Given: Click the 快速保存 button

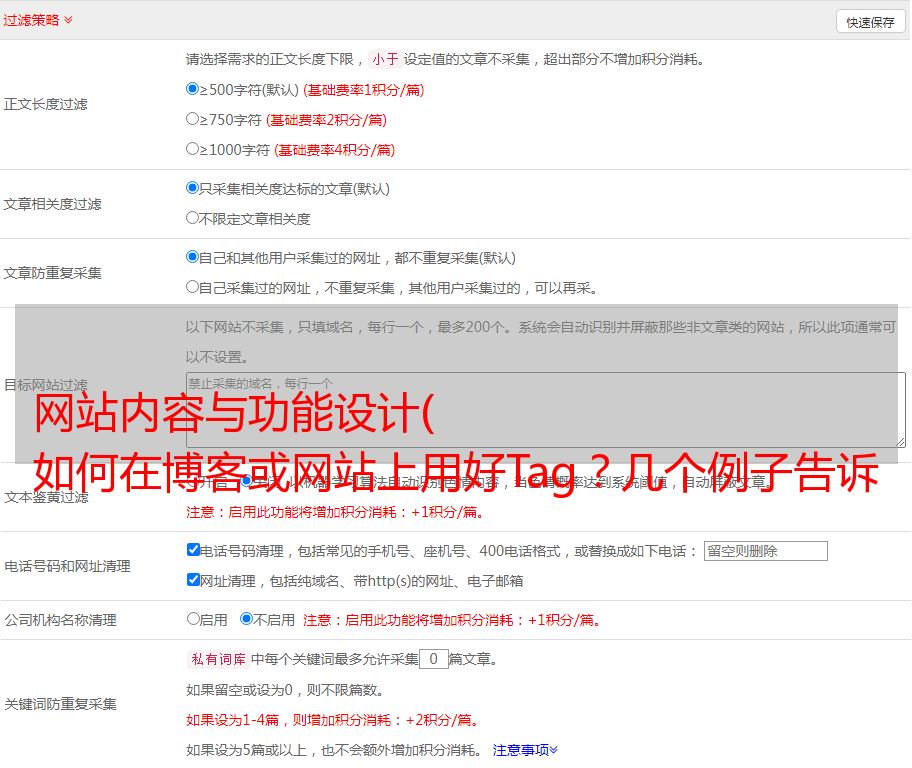Looking at the screenshot, I should click(870, 22).
